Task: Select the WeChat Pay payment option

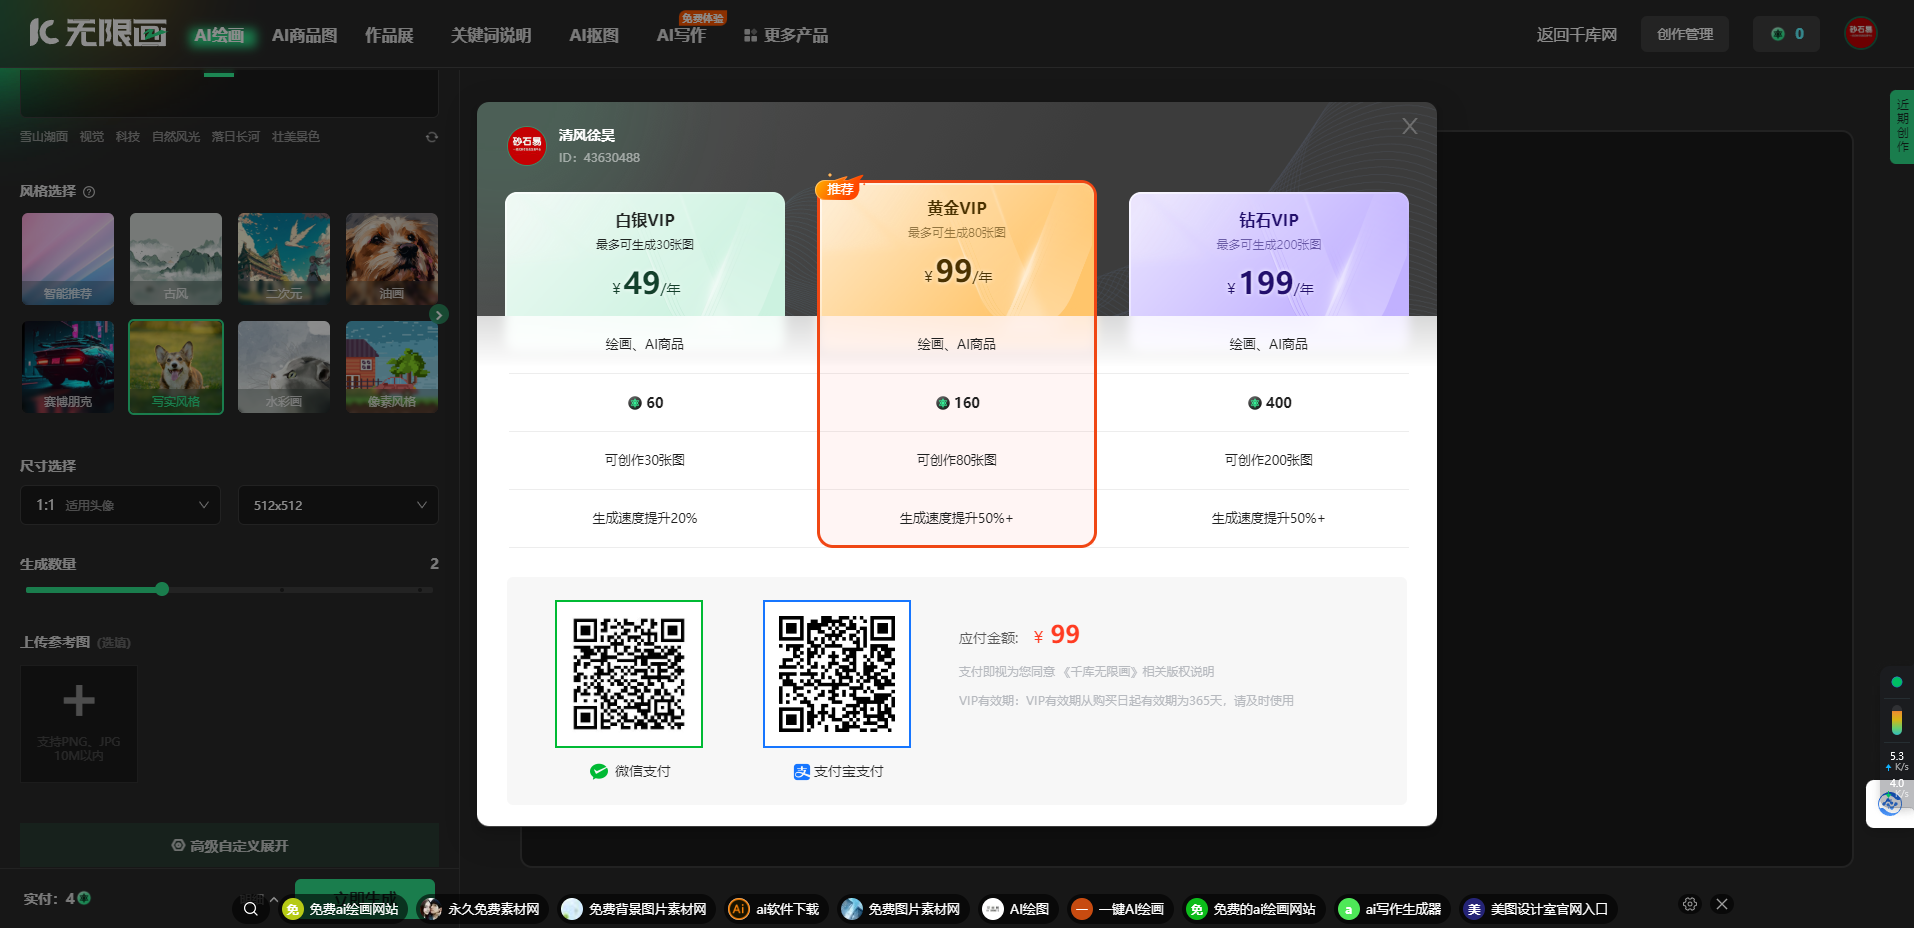Action: tap(629, 673)
